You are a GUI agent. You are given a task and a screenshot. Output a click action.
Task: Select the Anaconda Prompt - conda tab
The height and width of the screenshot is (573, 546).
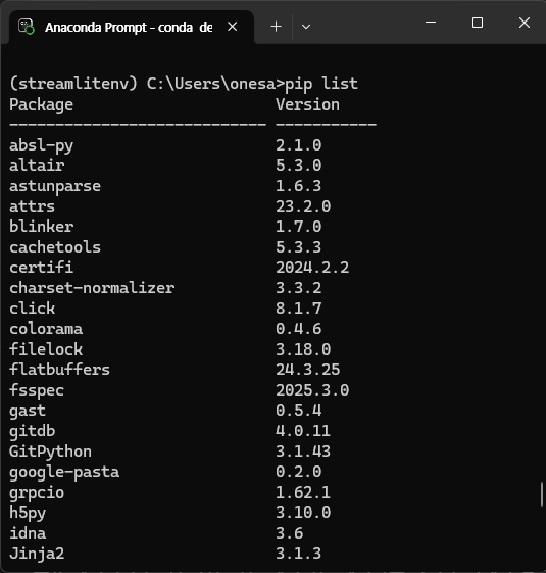(131, 27)
